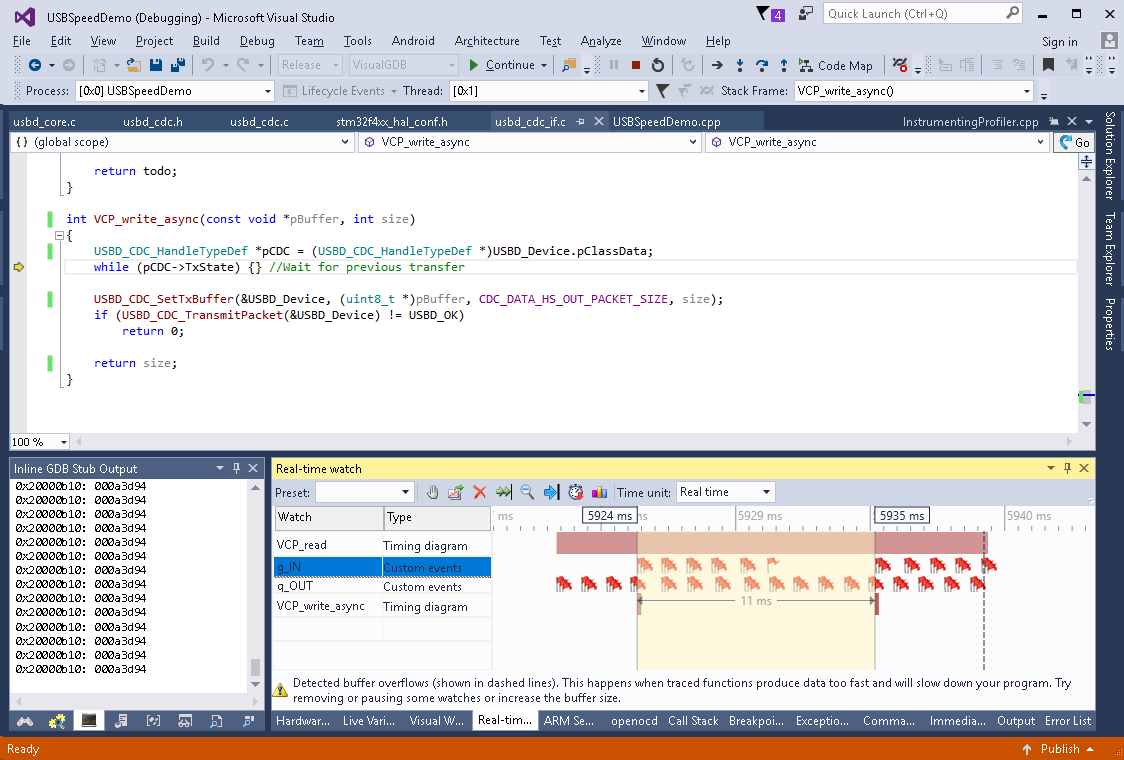Click the Show Next Statement arrow icon
This screenshot has height=760, width=1124.
pyautogui.click(x=717, y=65)
